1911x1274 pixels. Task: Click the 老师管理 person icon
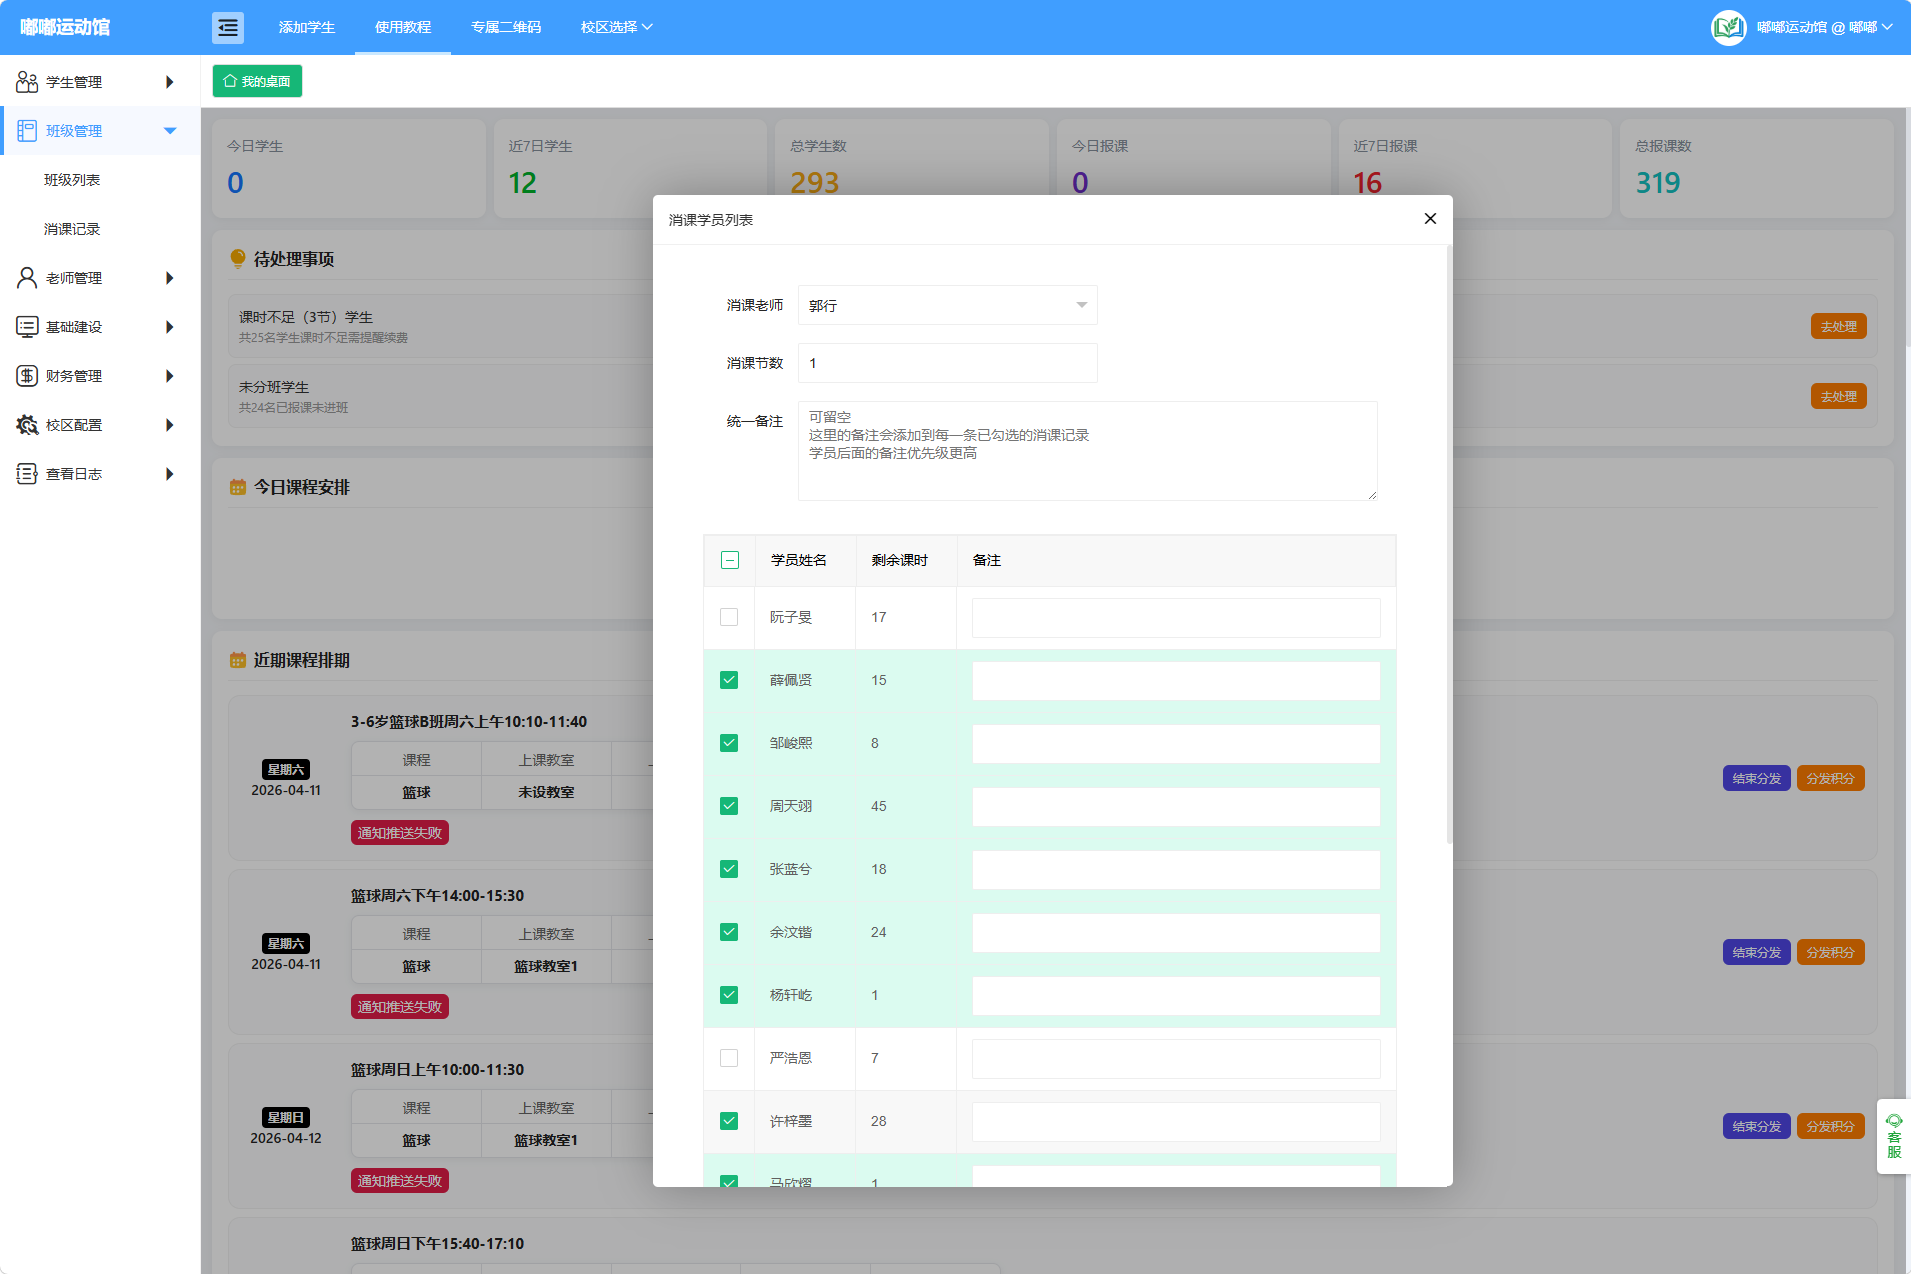(27, 278)
